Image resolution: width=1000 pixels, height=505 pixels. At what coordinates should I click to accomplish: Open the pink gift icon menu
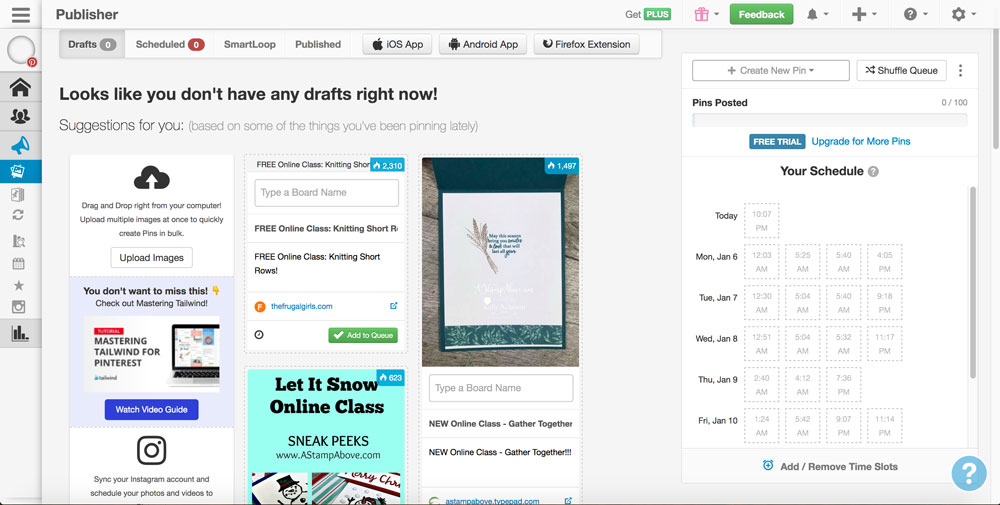707,14
